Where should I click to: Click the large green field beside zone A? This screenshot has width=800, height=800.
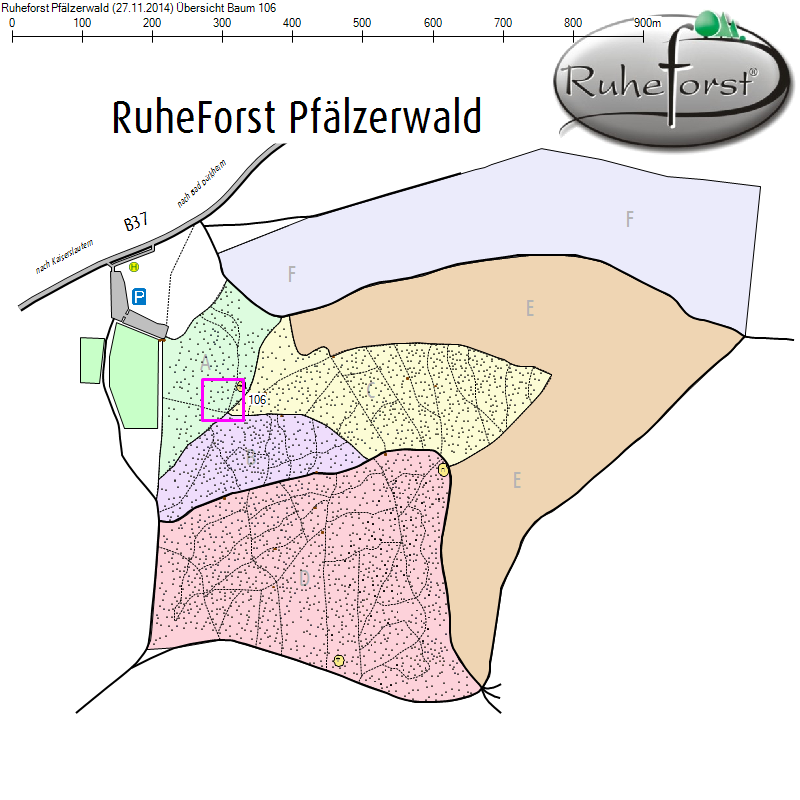(x=134, y=377)
